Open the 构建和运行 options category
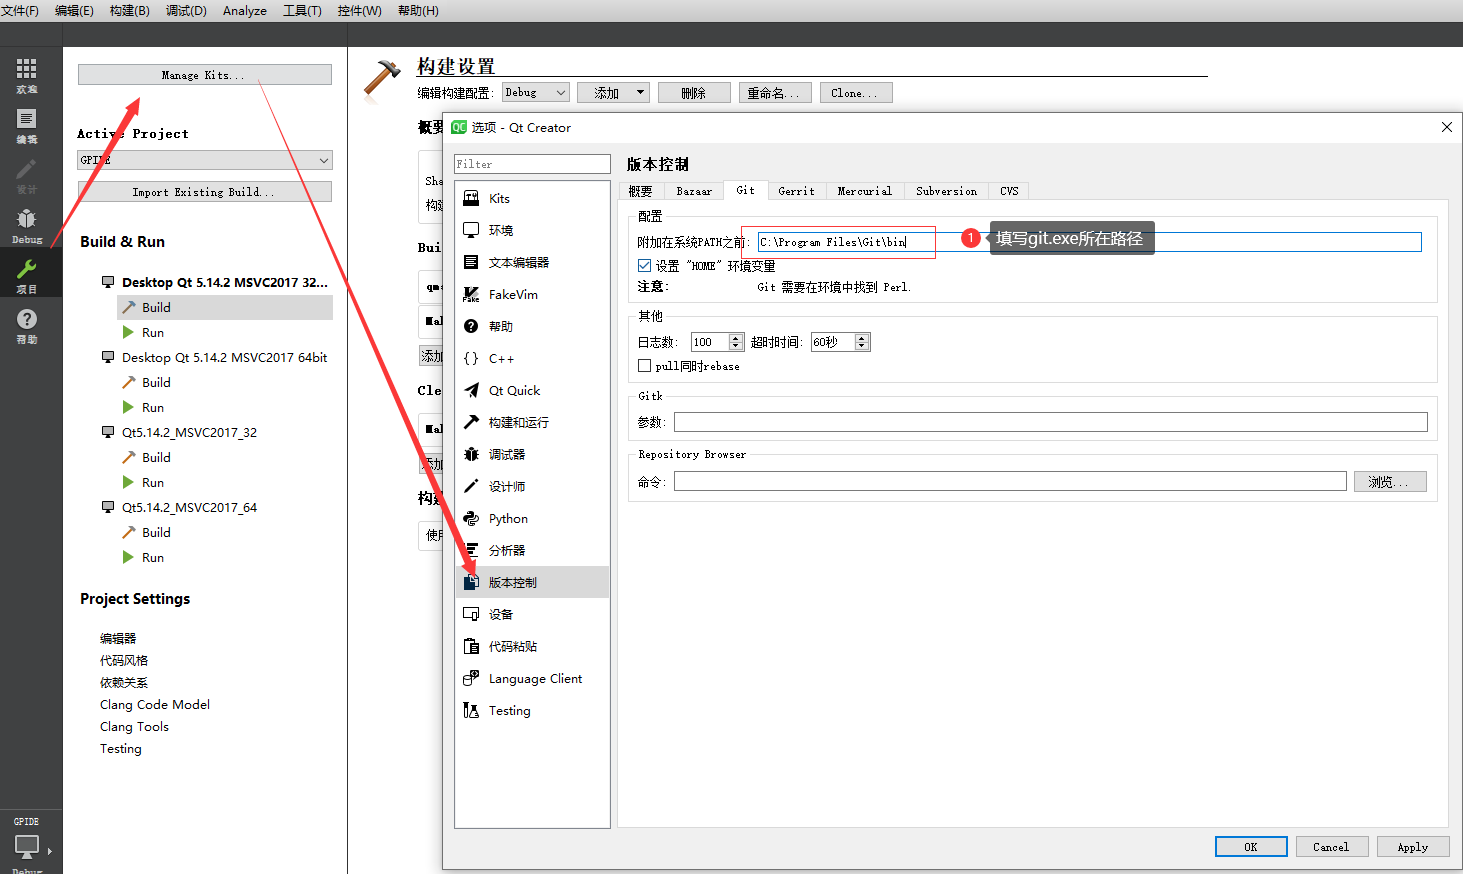Screen dimensions: 1463x874 (x=532, y=422)
